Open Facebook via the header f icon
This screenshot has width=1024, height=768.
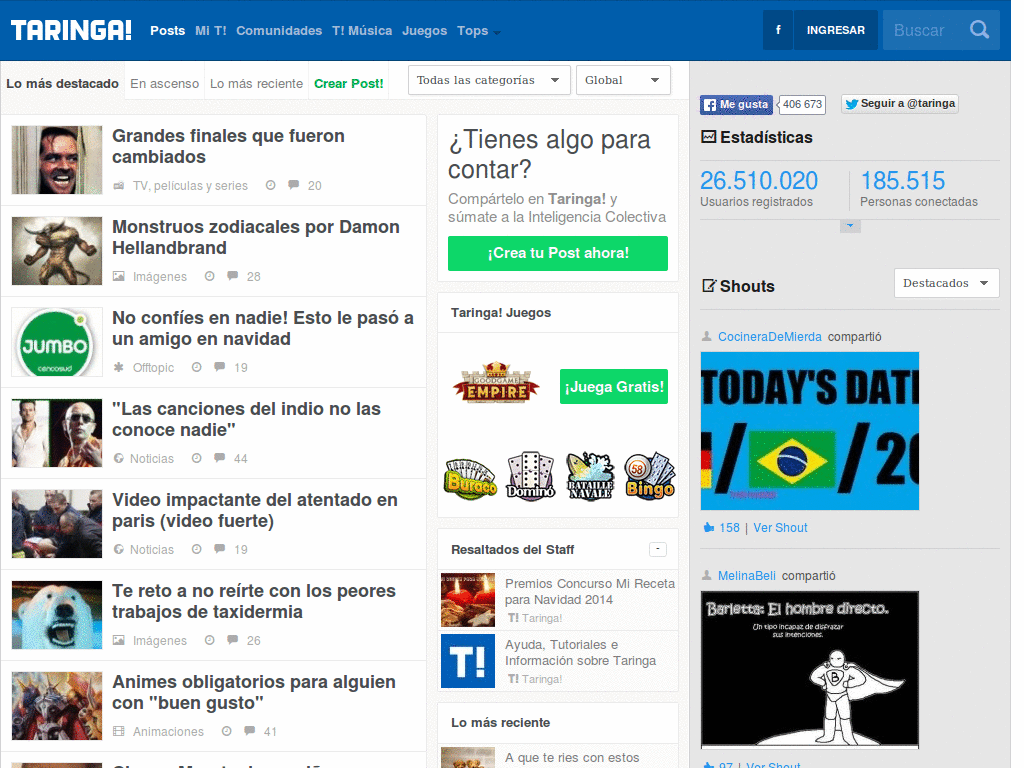pos(777,30)
